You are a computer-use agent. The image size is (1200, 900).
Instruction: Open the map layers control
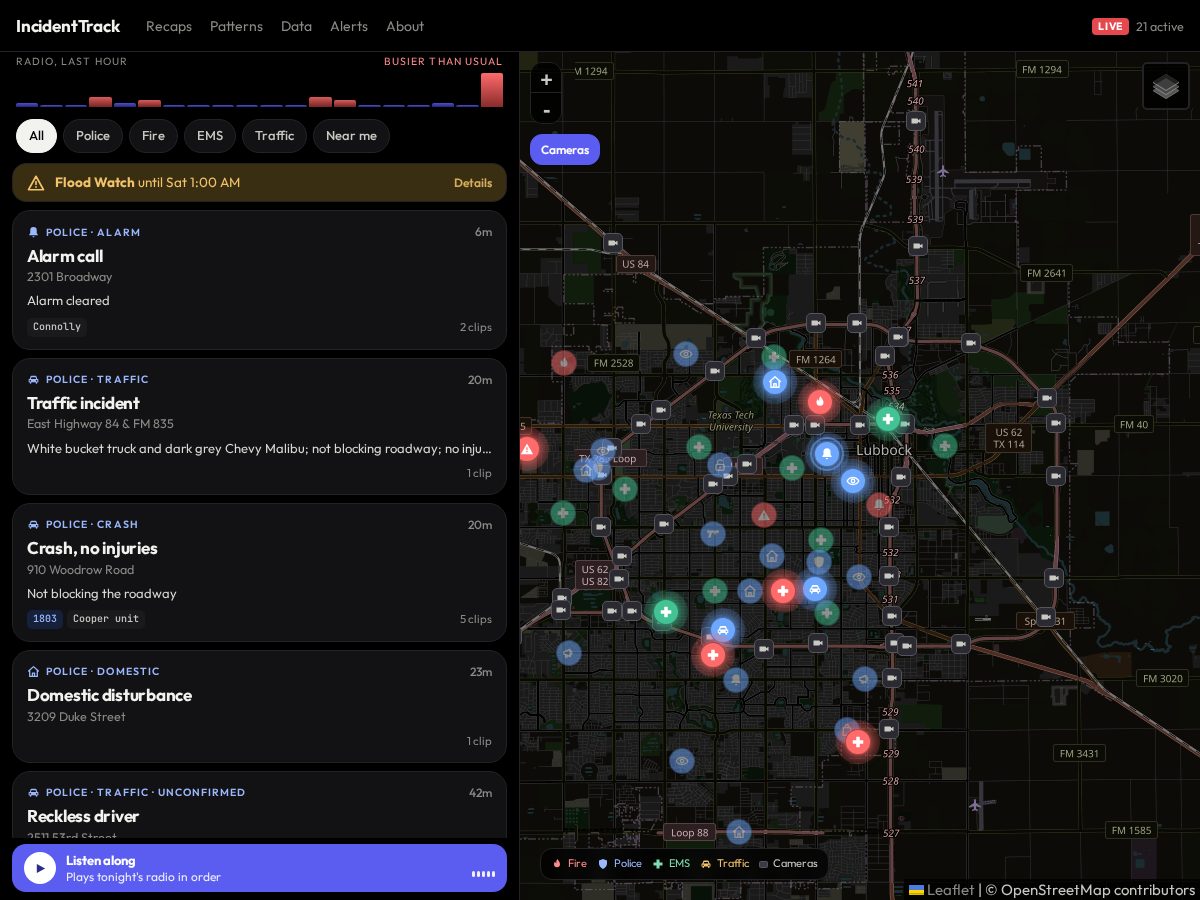point(1166,86)
